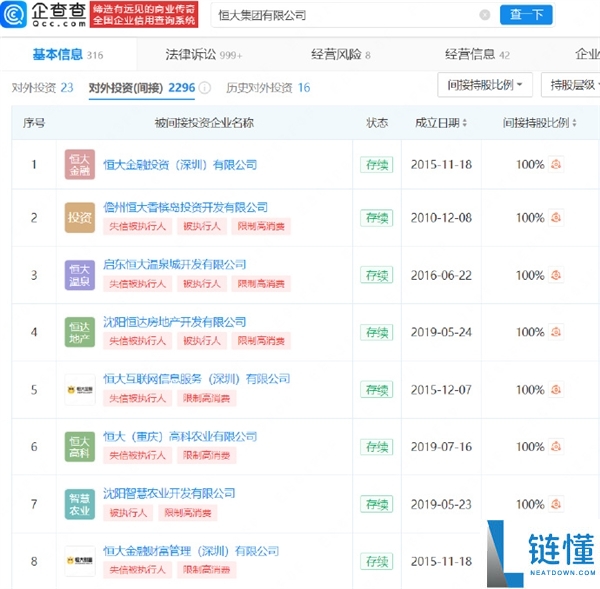Click the 查一下 search button
This screenshot has height=589, width=600.
click(526, 15)
